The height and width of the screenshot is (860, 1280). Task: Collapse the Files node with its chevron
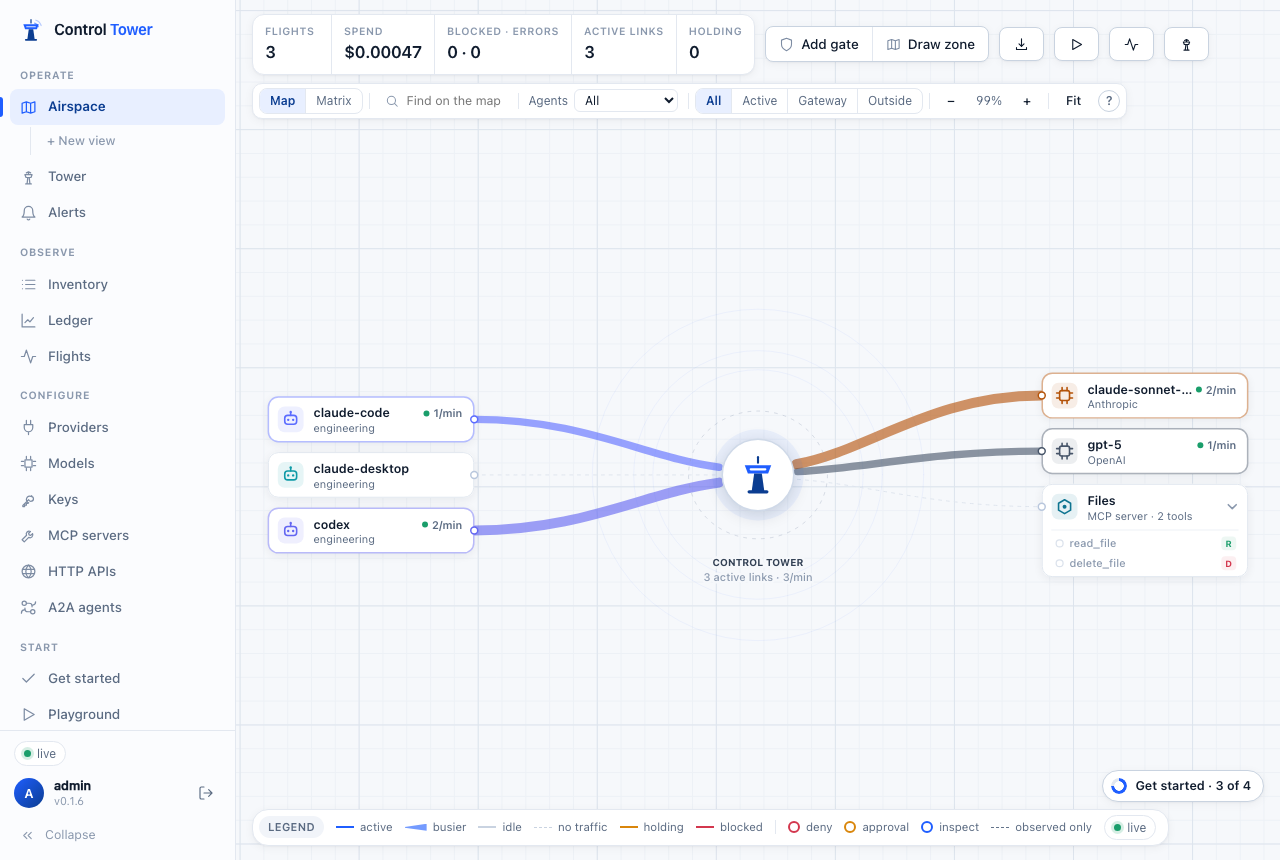point(1233,507)
